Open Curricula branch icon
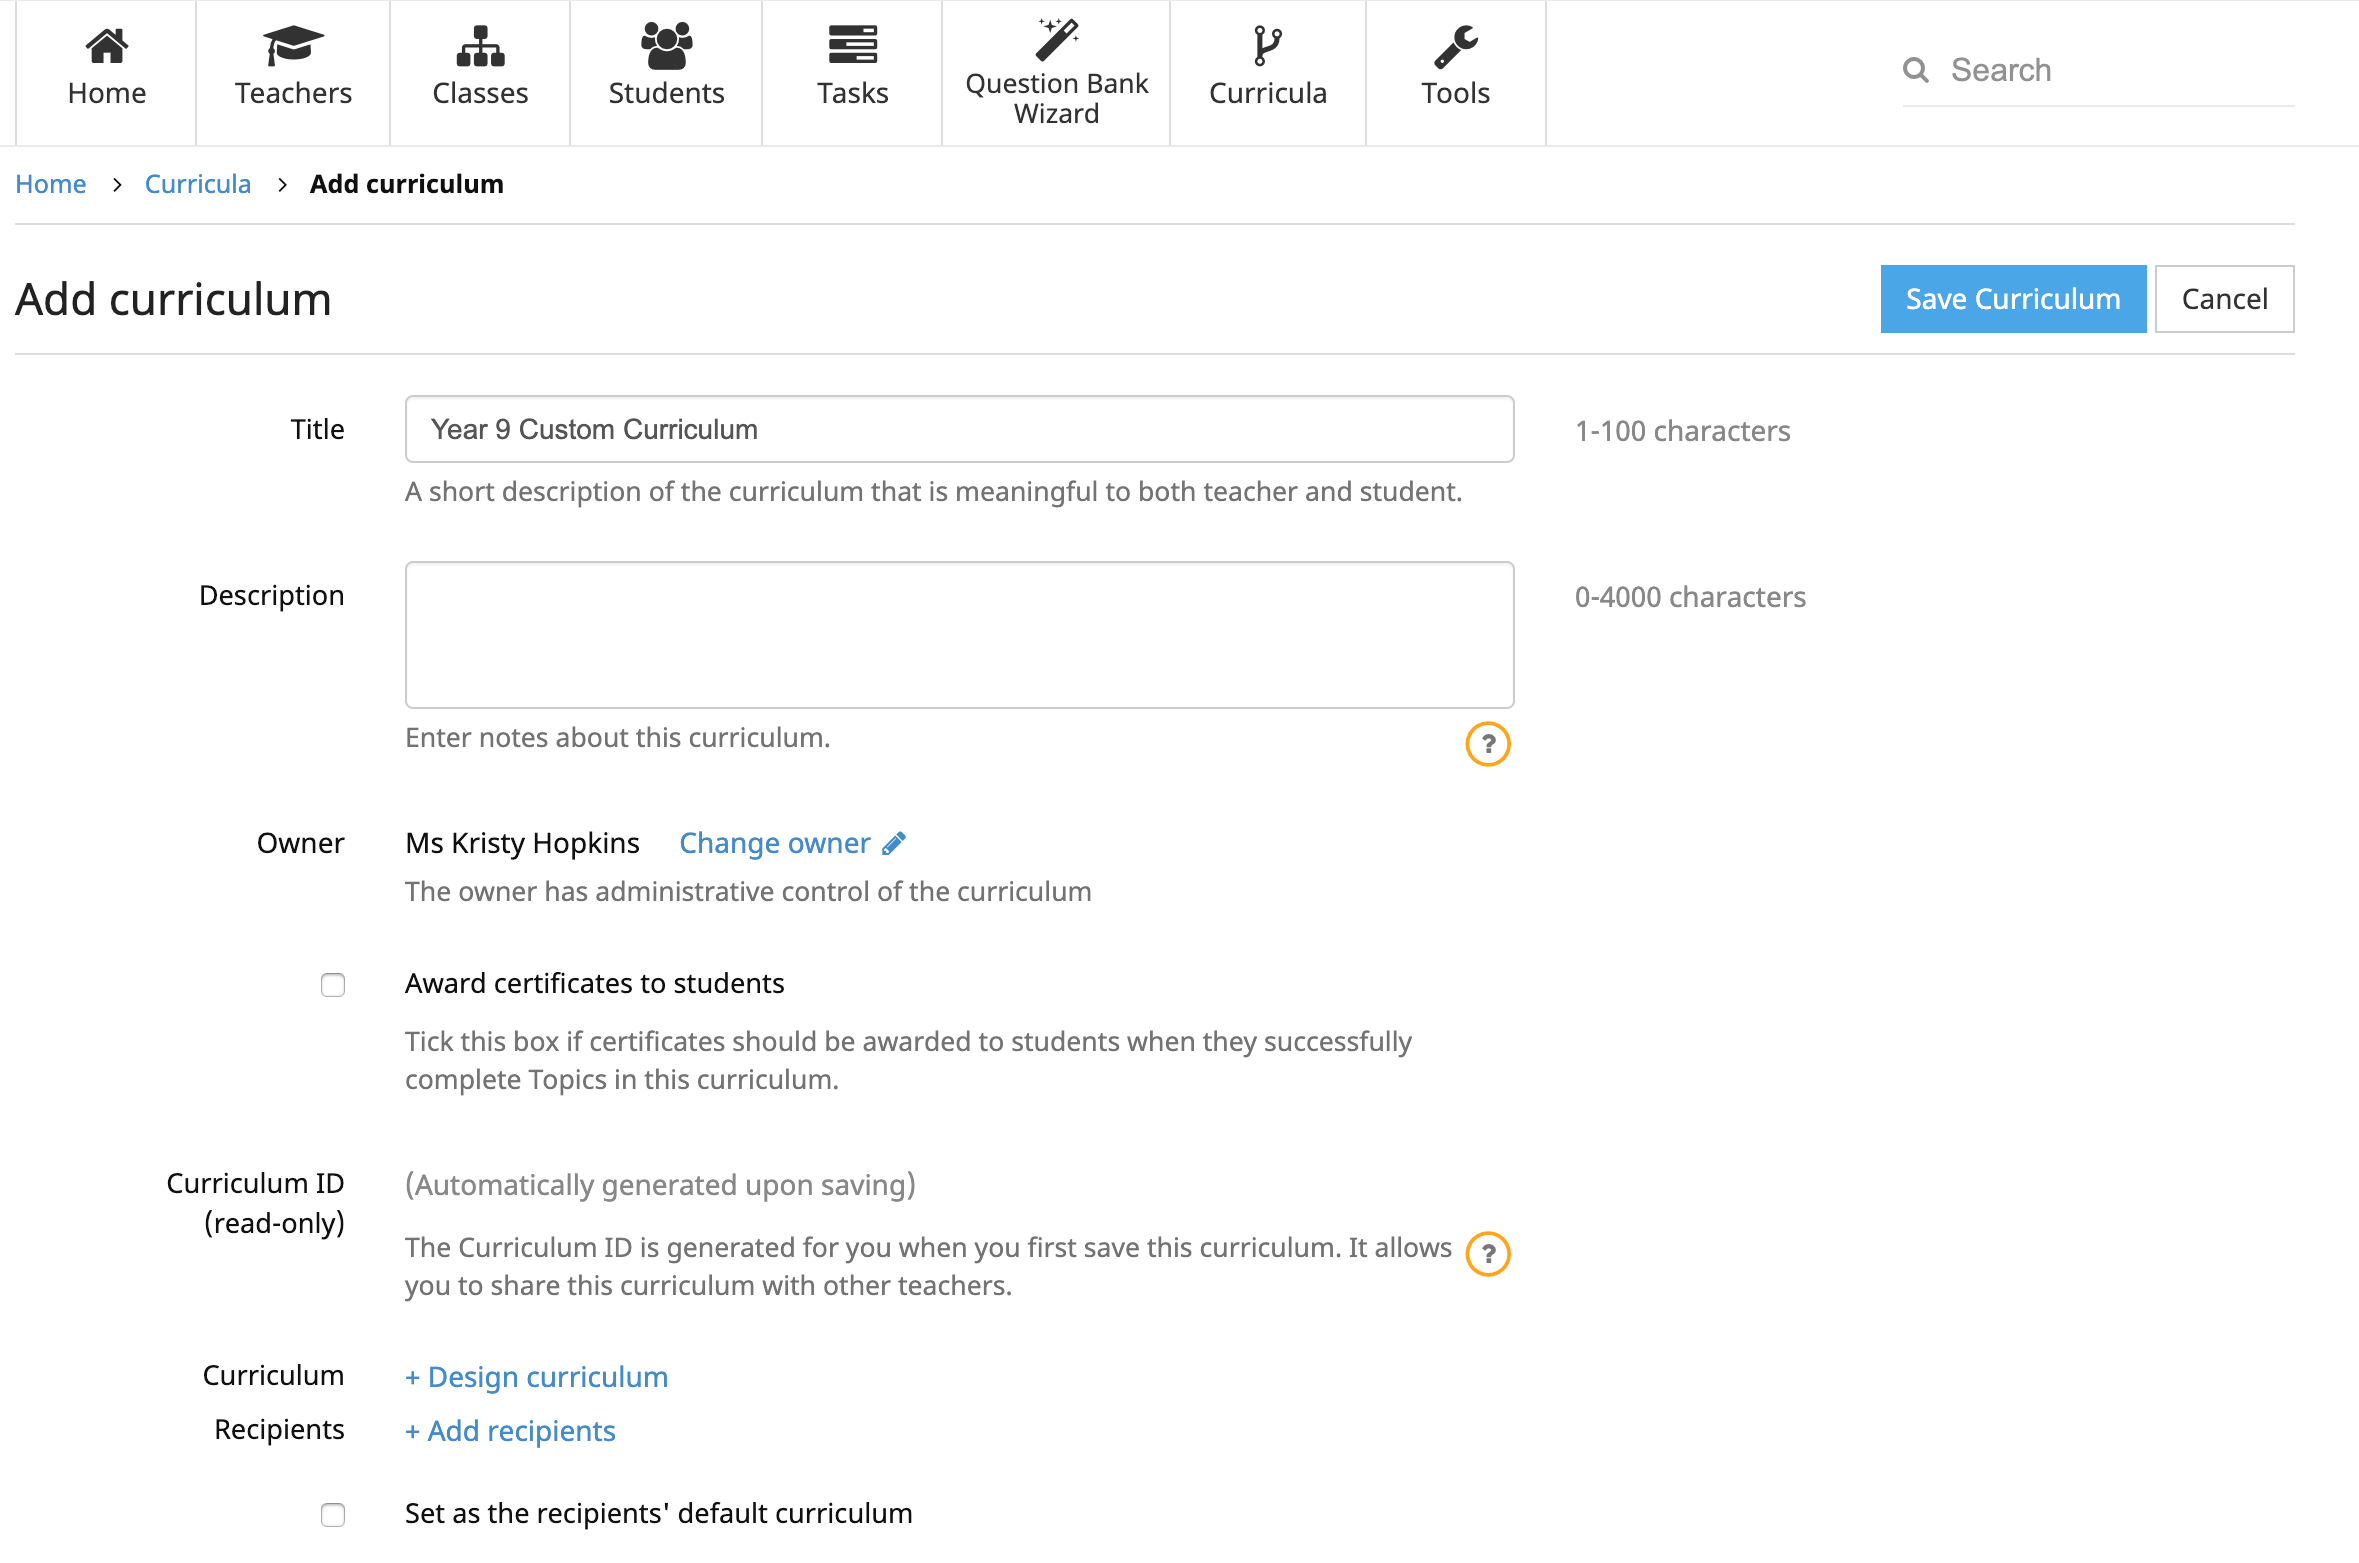The height and width of the screenshot is (1563, 2359). 1267,46
